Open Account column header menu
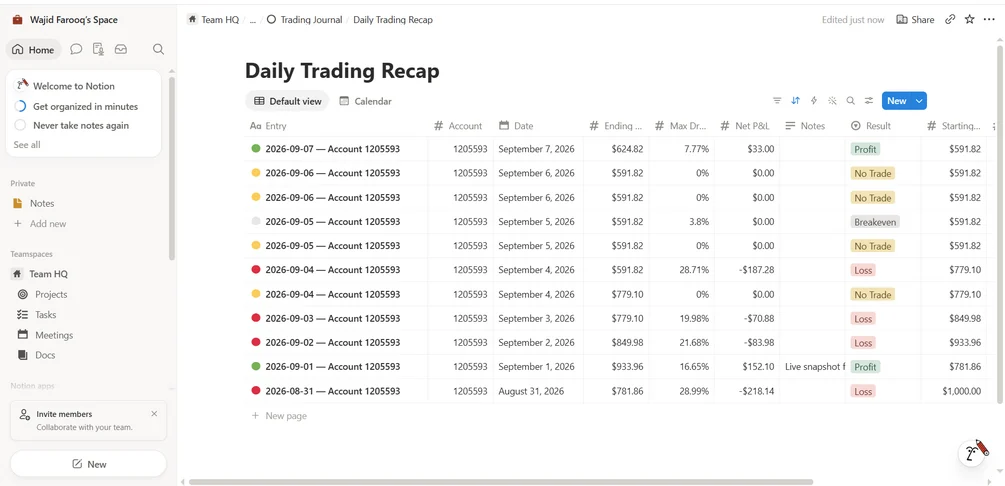The width and height of the screenshot is (1005, 486). [461, 126]
